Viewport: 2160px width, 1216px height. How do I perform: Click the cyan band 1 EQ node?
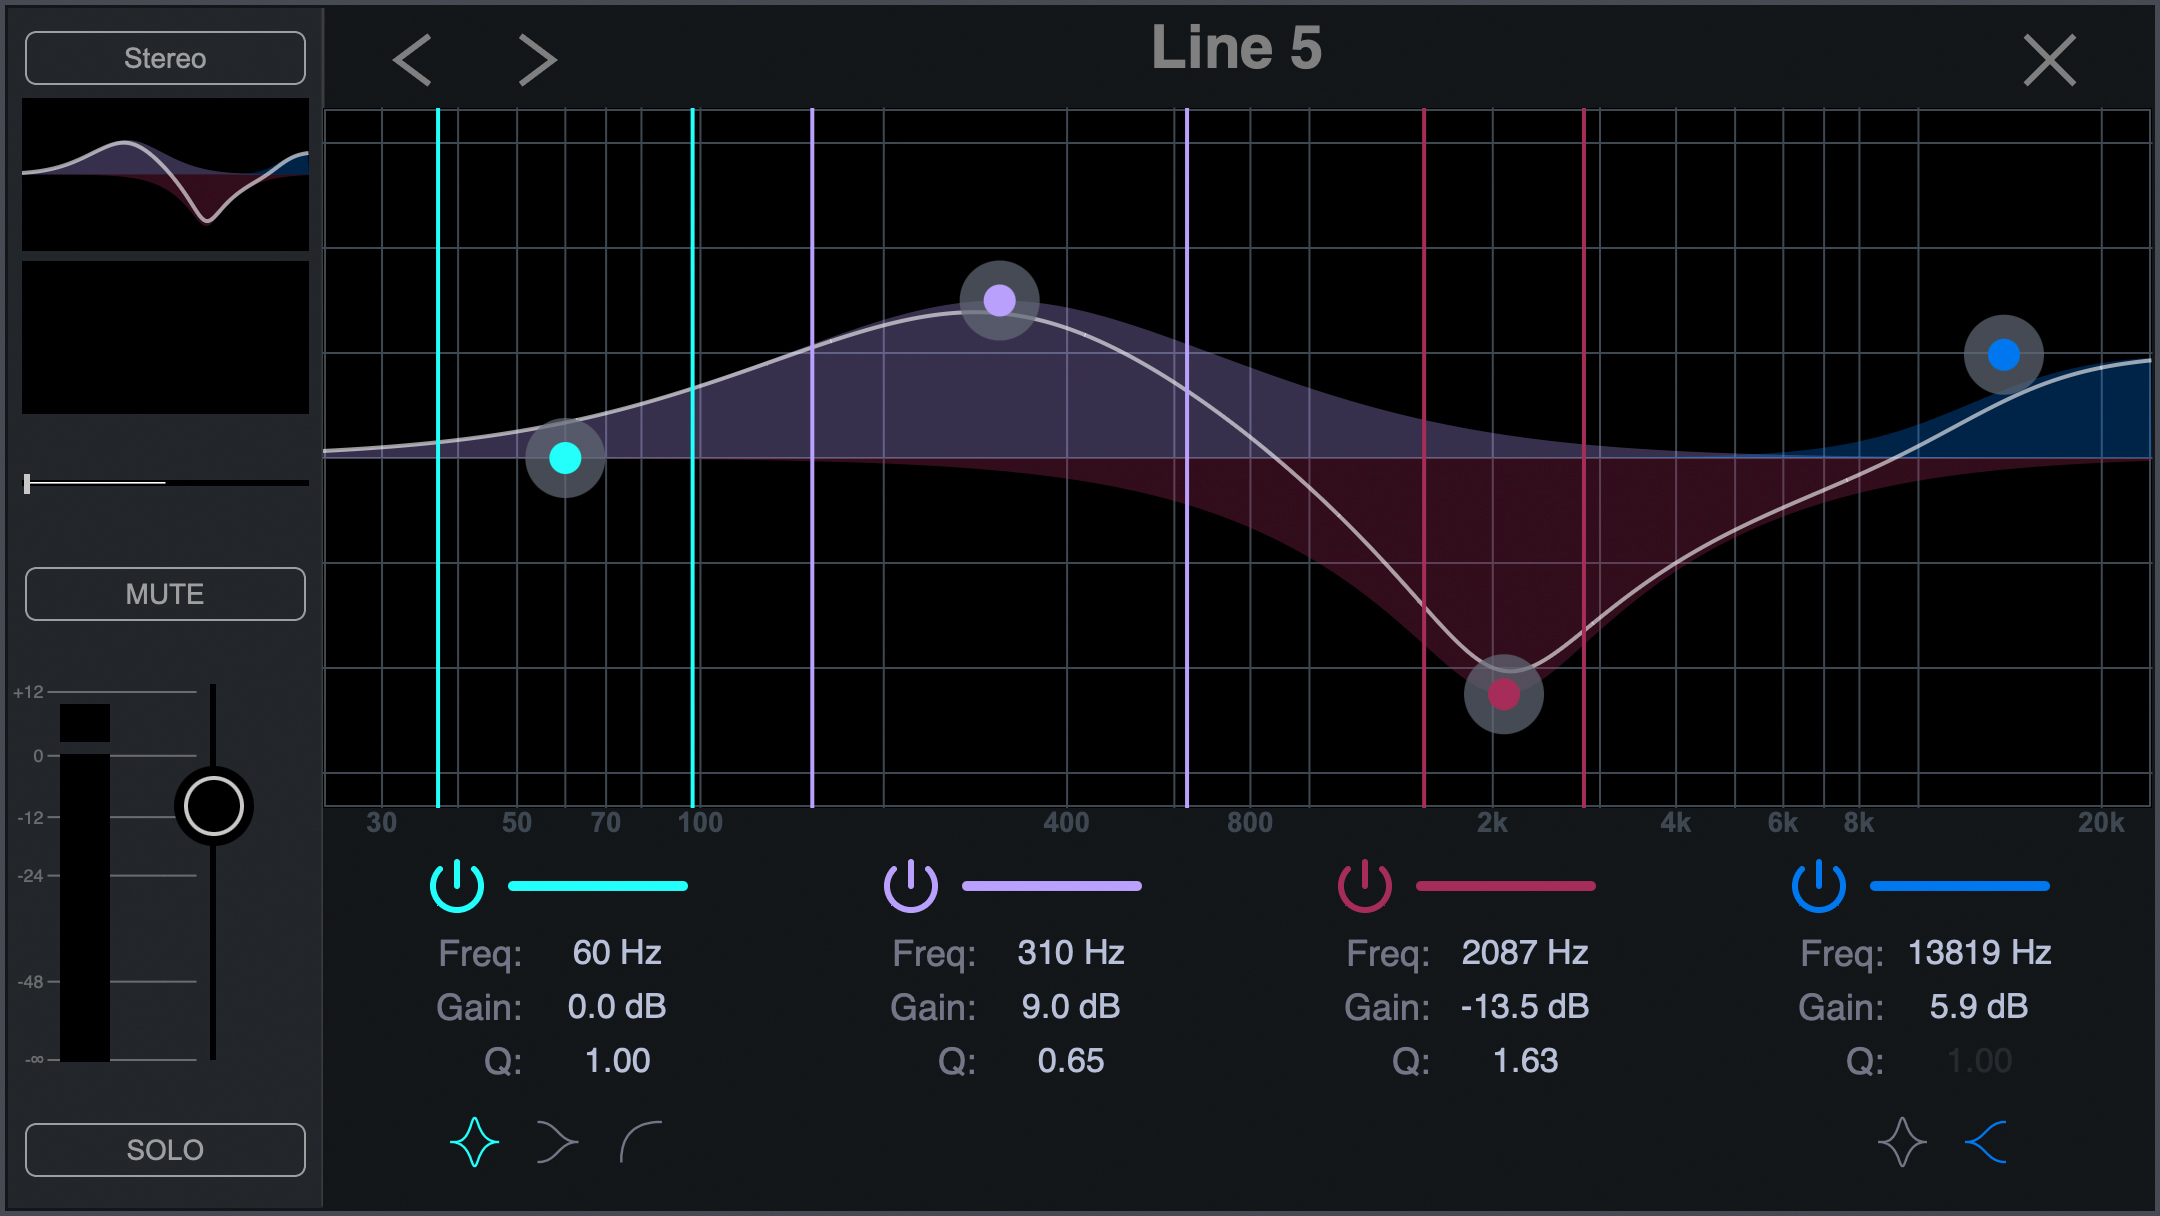tap(565, 458)
